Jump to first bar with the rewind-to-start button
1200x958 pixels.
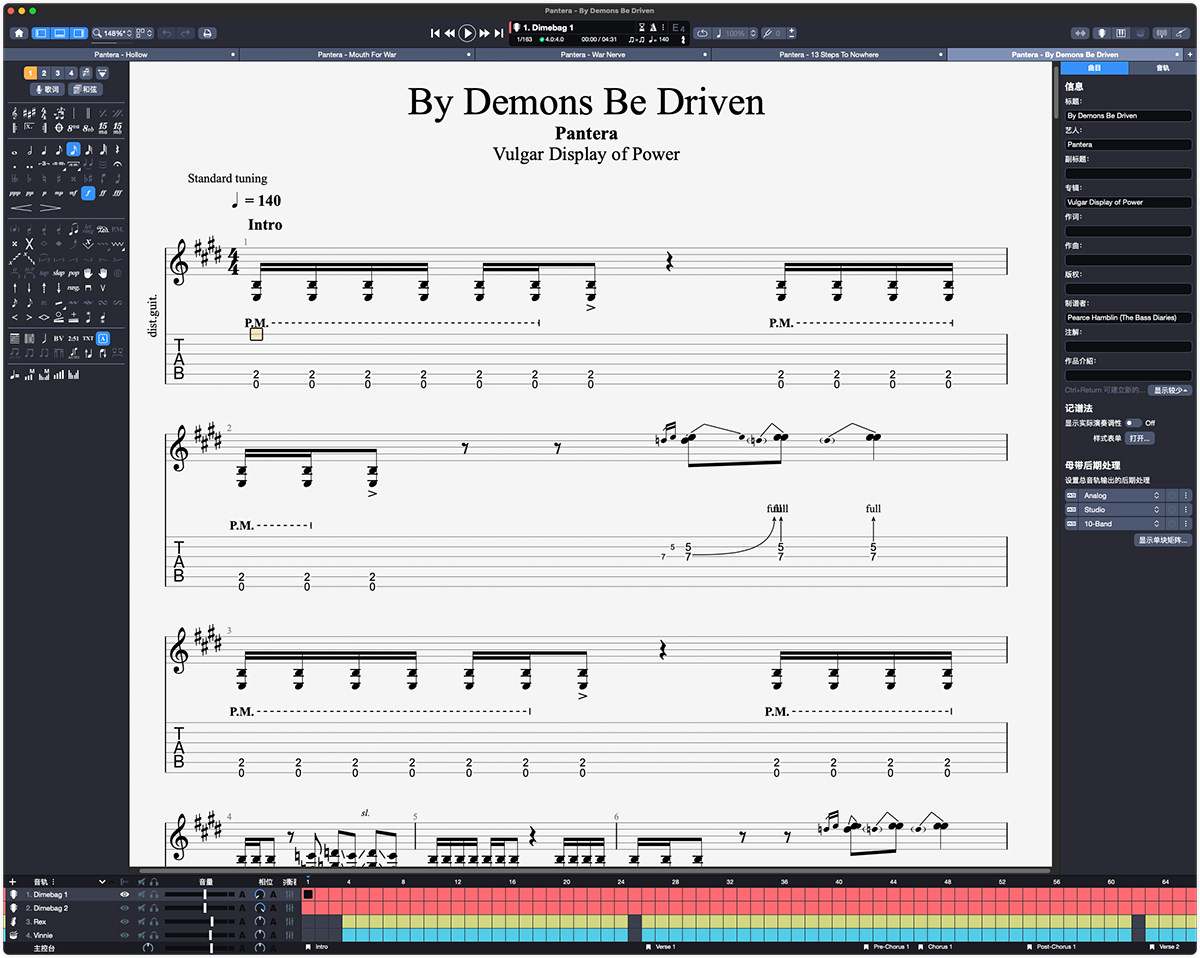point(435,33)
